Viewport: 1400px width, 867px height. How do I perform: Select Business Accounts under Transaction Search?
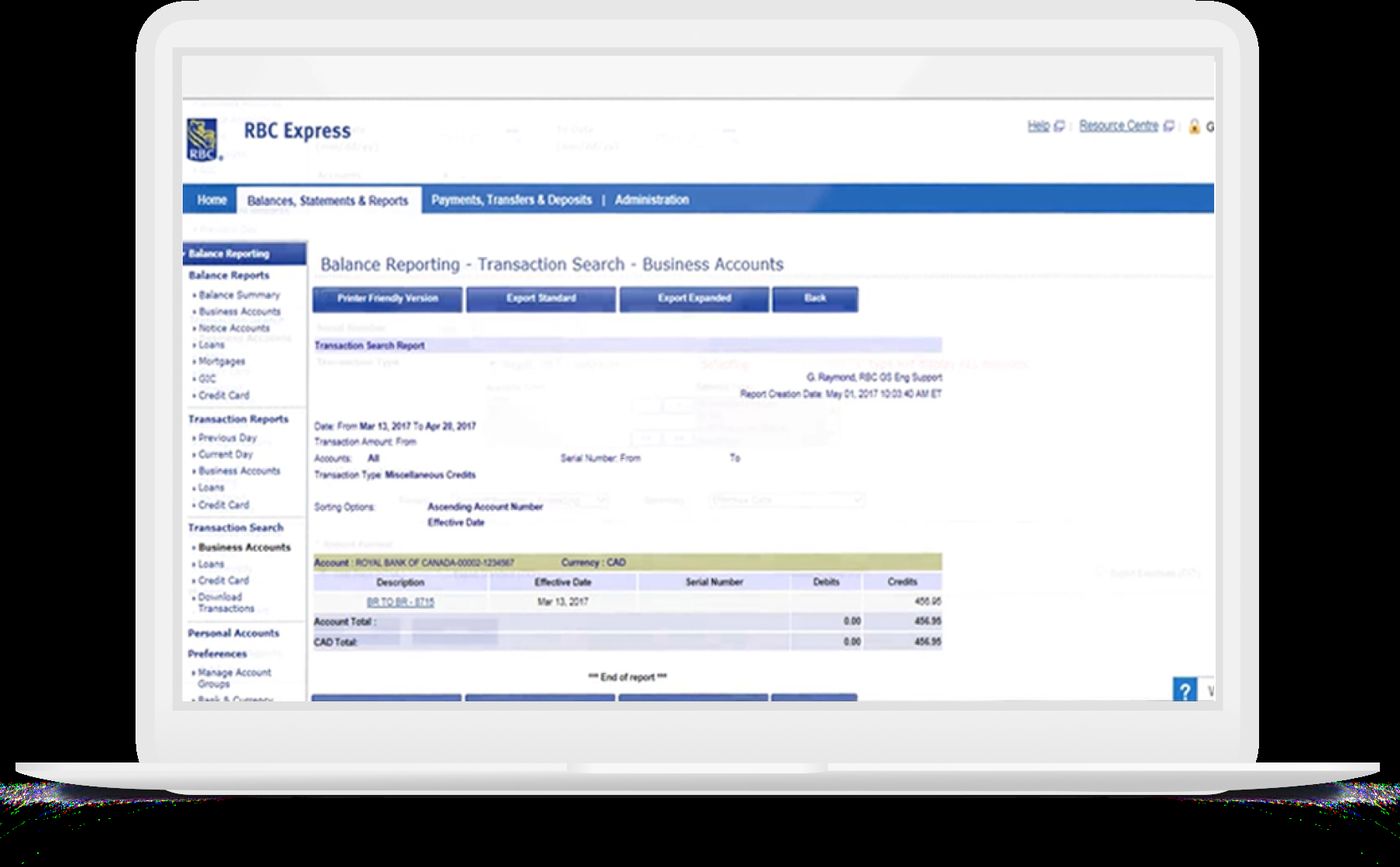coord(244,547)
